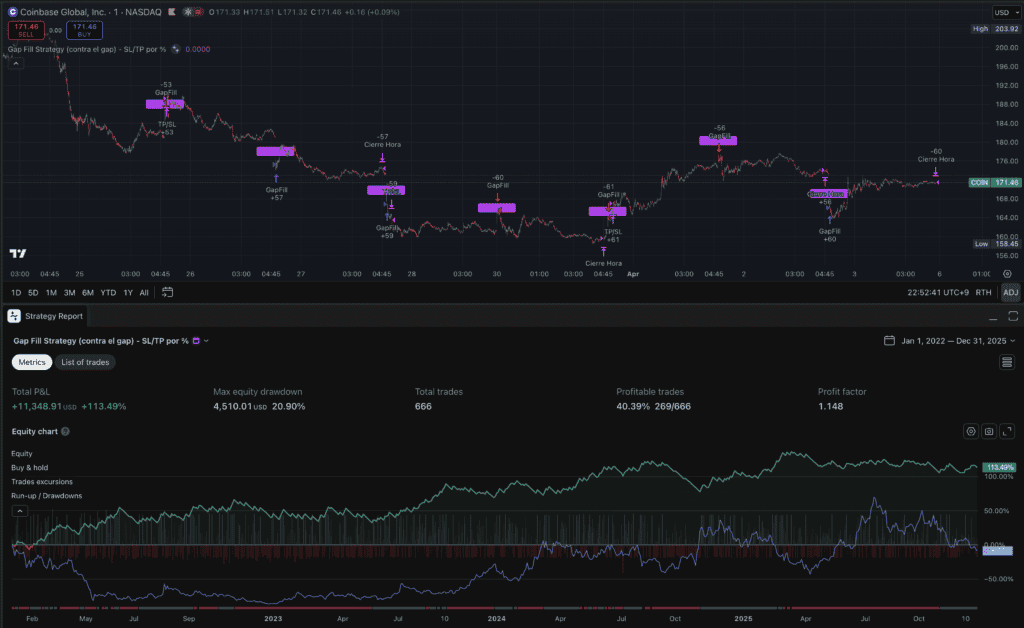Toggle ADJ adjusted data button
This screenshot has height=628, width=1024.
coord(1010,292)
